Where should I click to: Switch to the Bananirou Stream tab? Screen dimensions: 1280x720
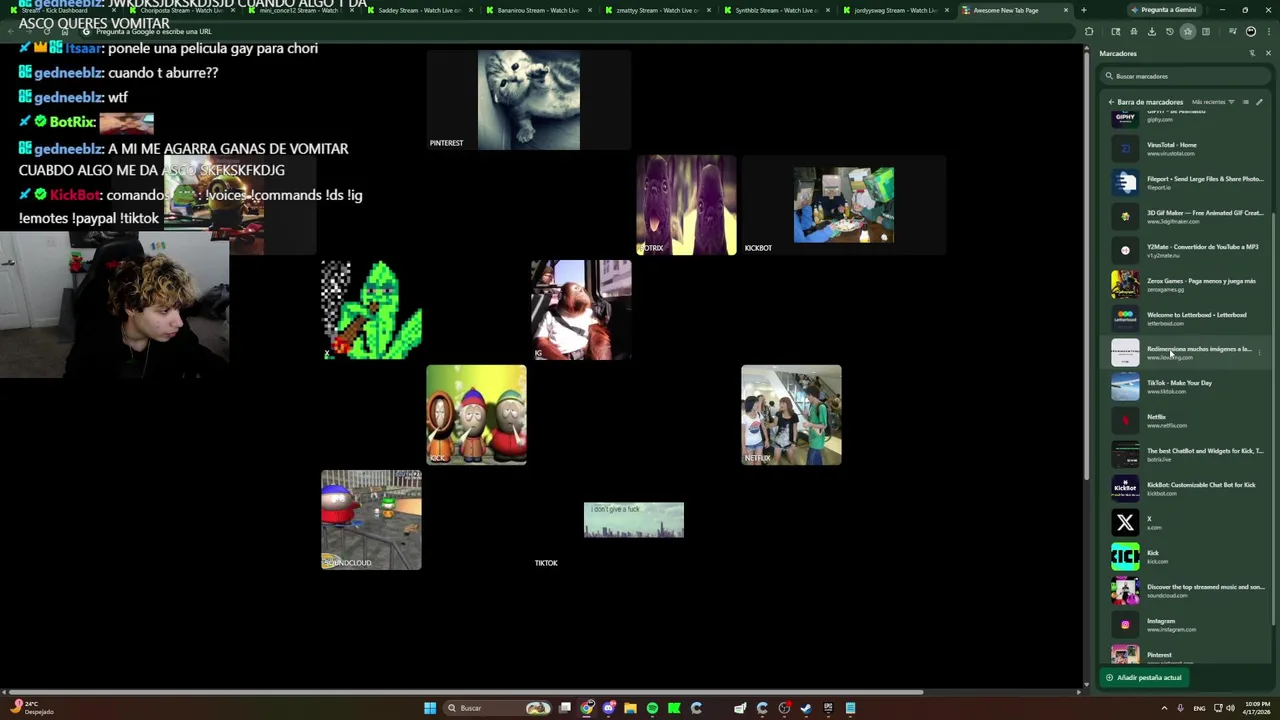click(x=537, y=10)
